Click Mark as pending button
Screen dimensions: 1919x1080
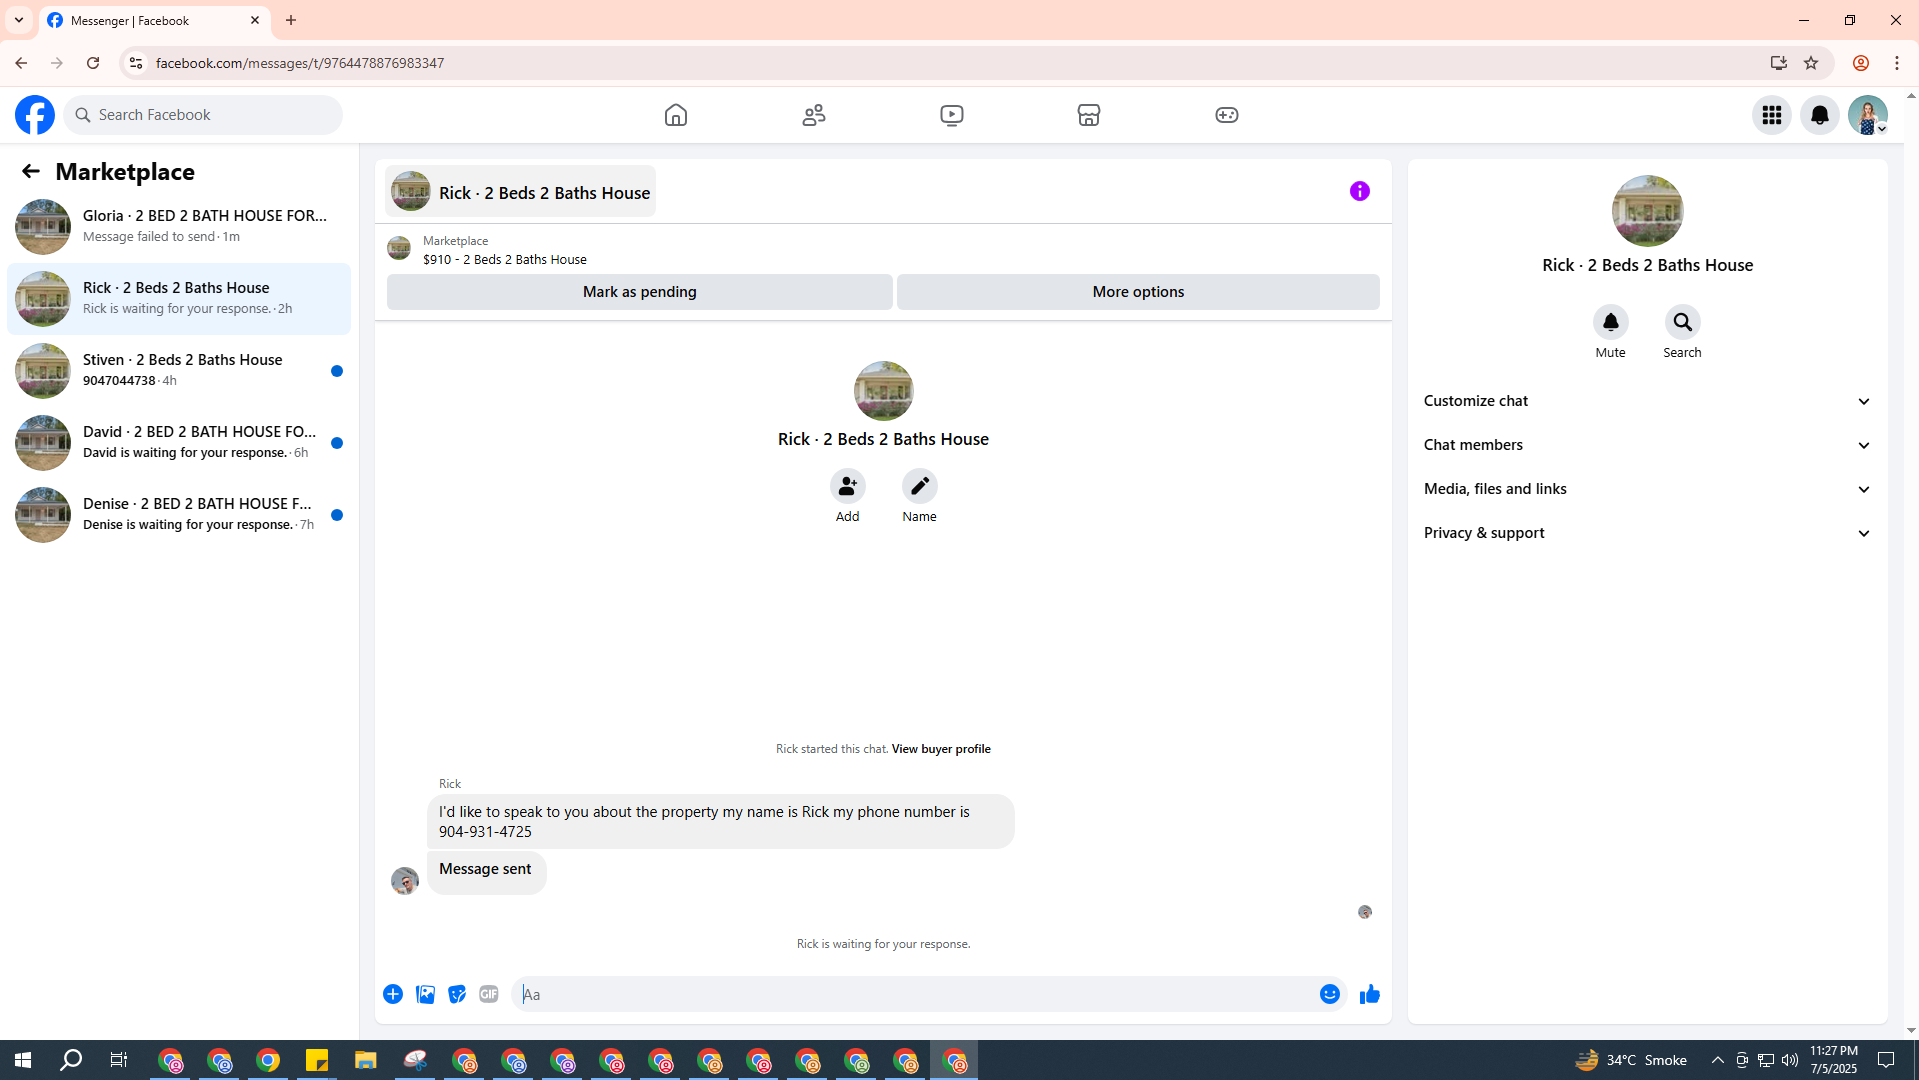[640, 292]
